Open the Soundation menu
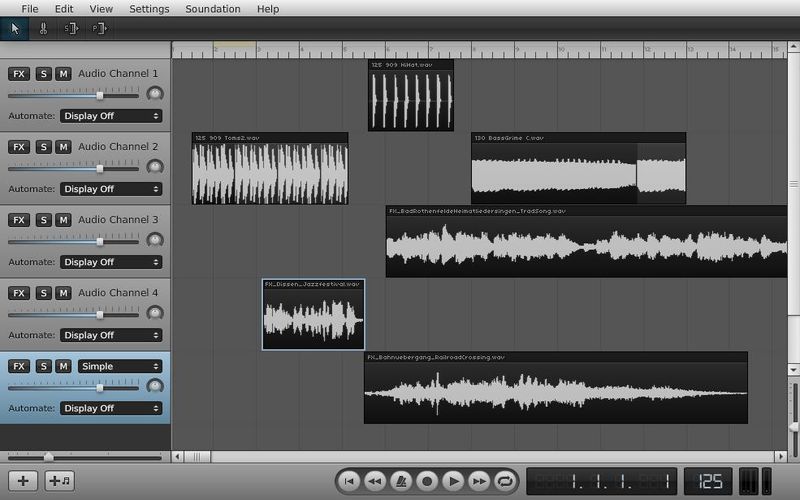 tap(213, 9)
